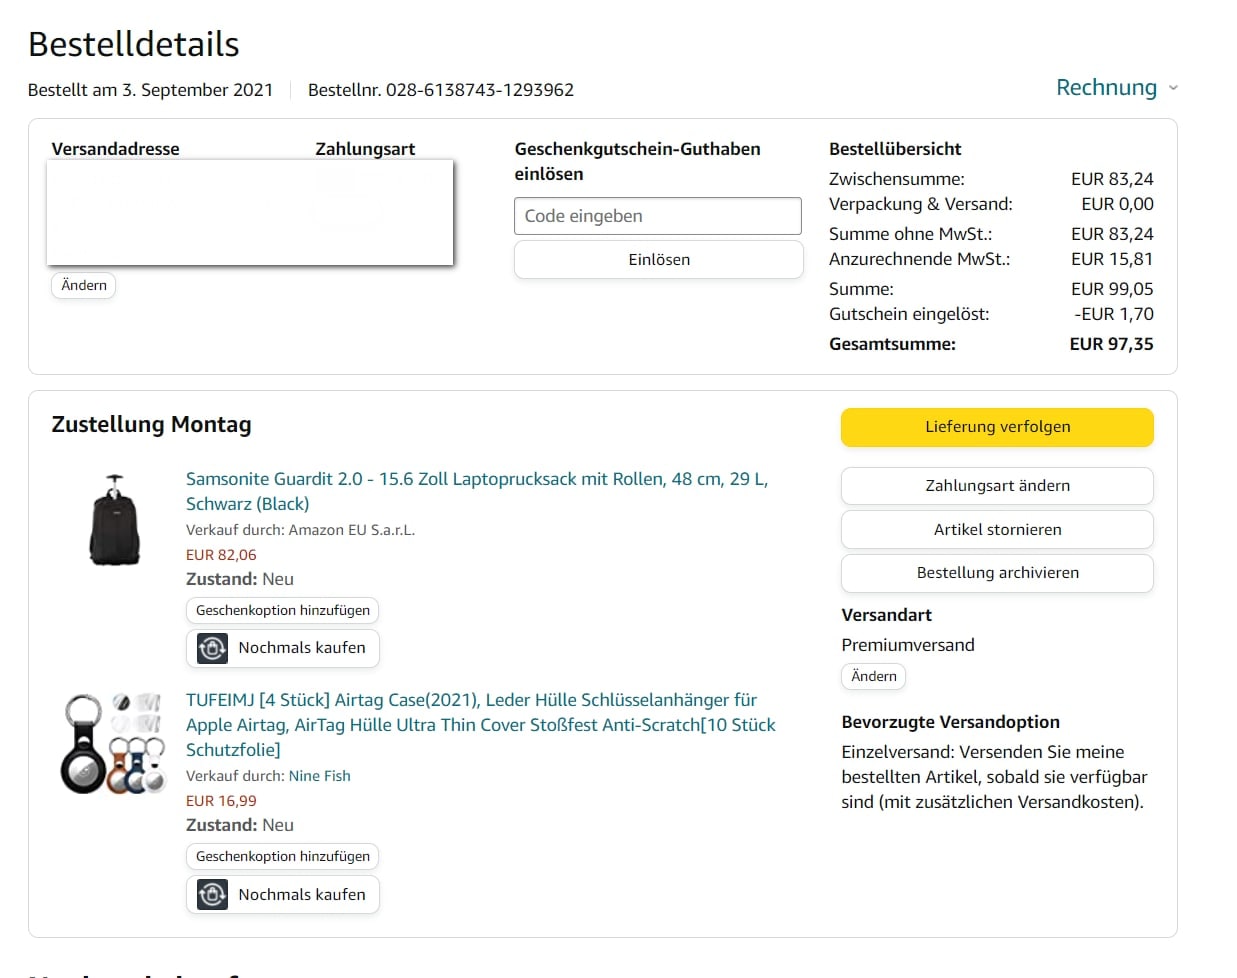Viewport: 1237px width, 978px height.
Task: Click into the gift code input field
Action: [x=657, y=216]
